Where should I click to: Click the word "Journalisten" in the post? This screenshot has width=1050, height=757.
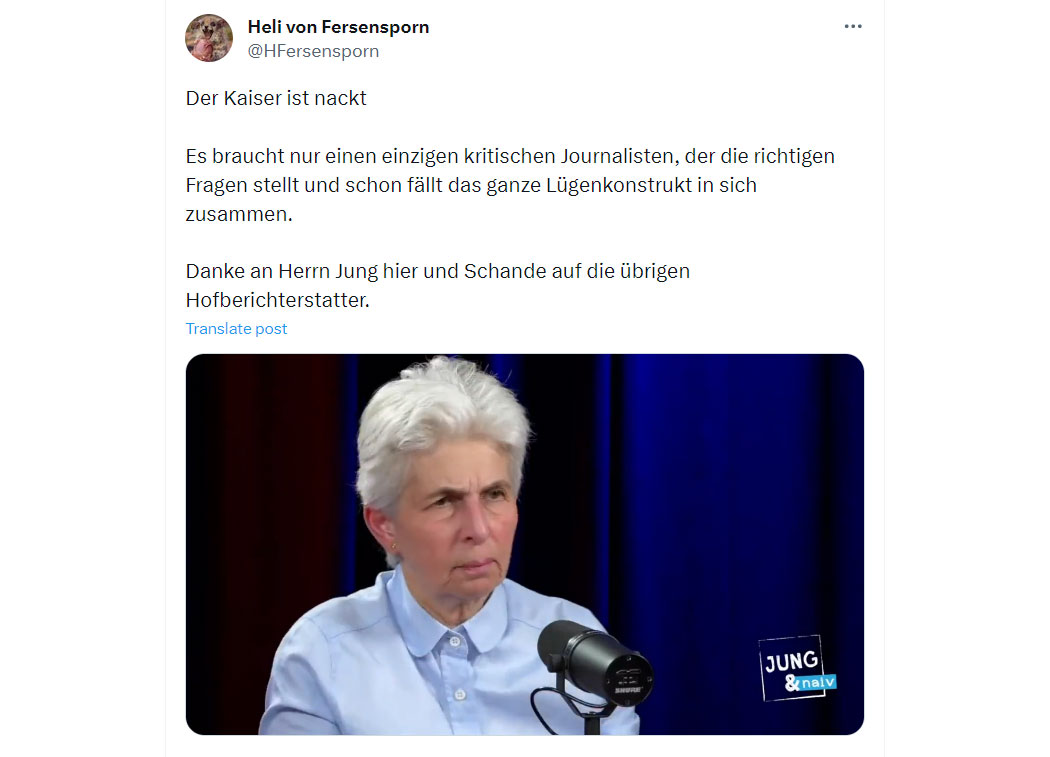(619, 156)
